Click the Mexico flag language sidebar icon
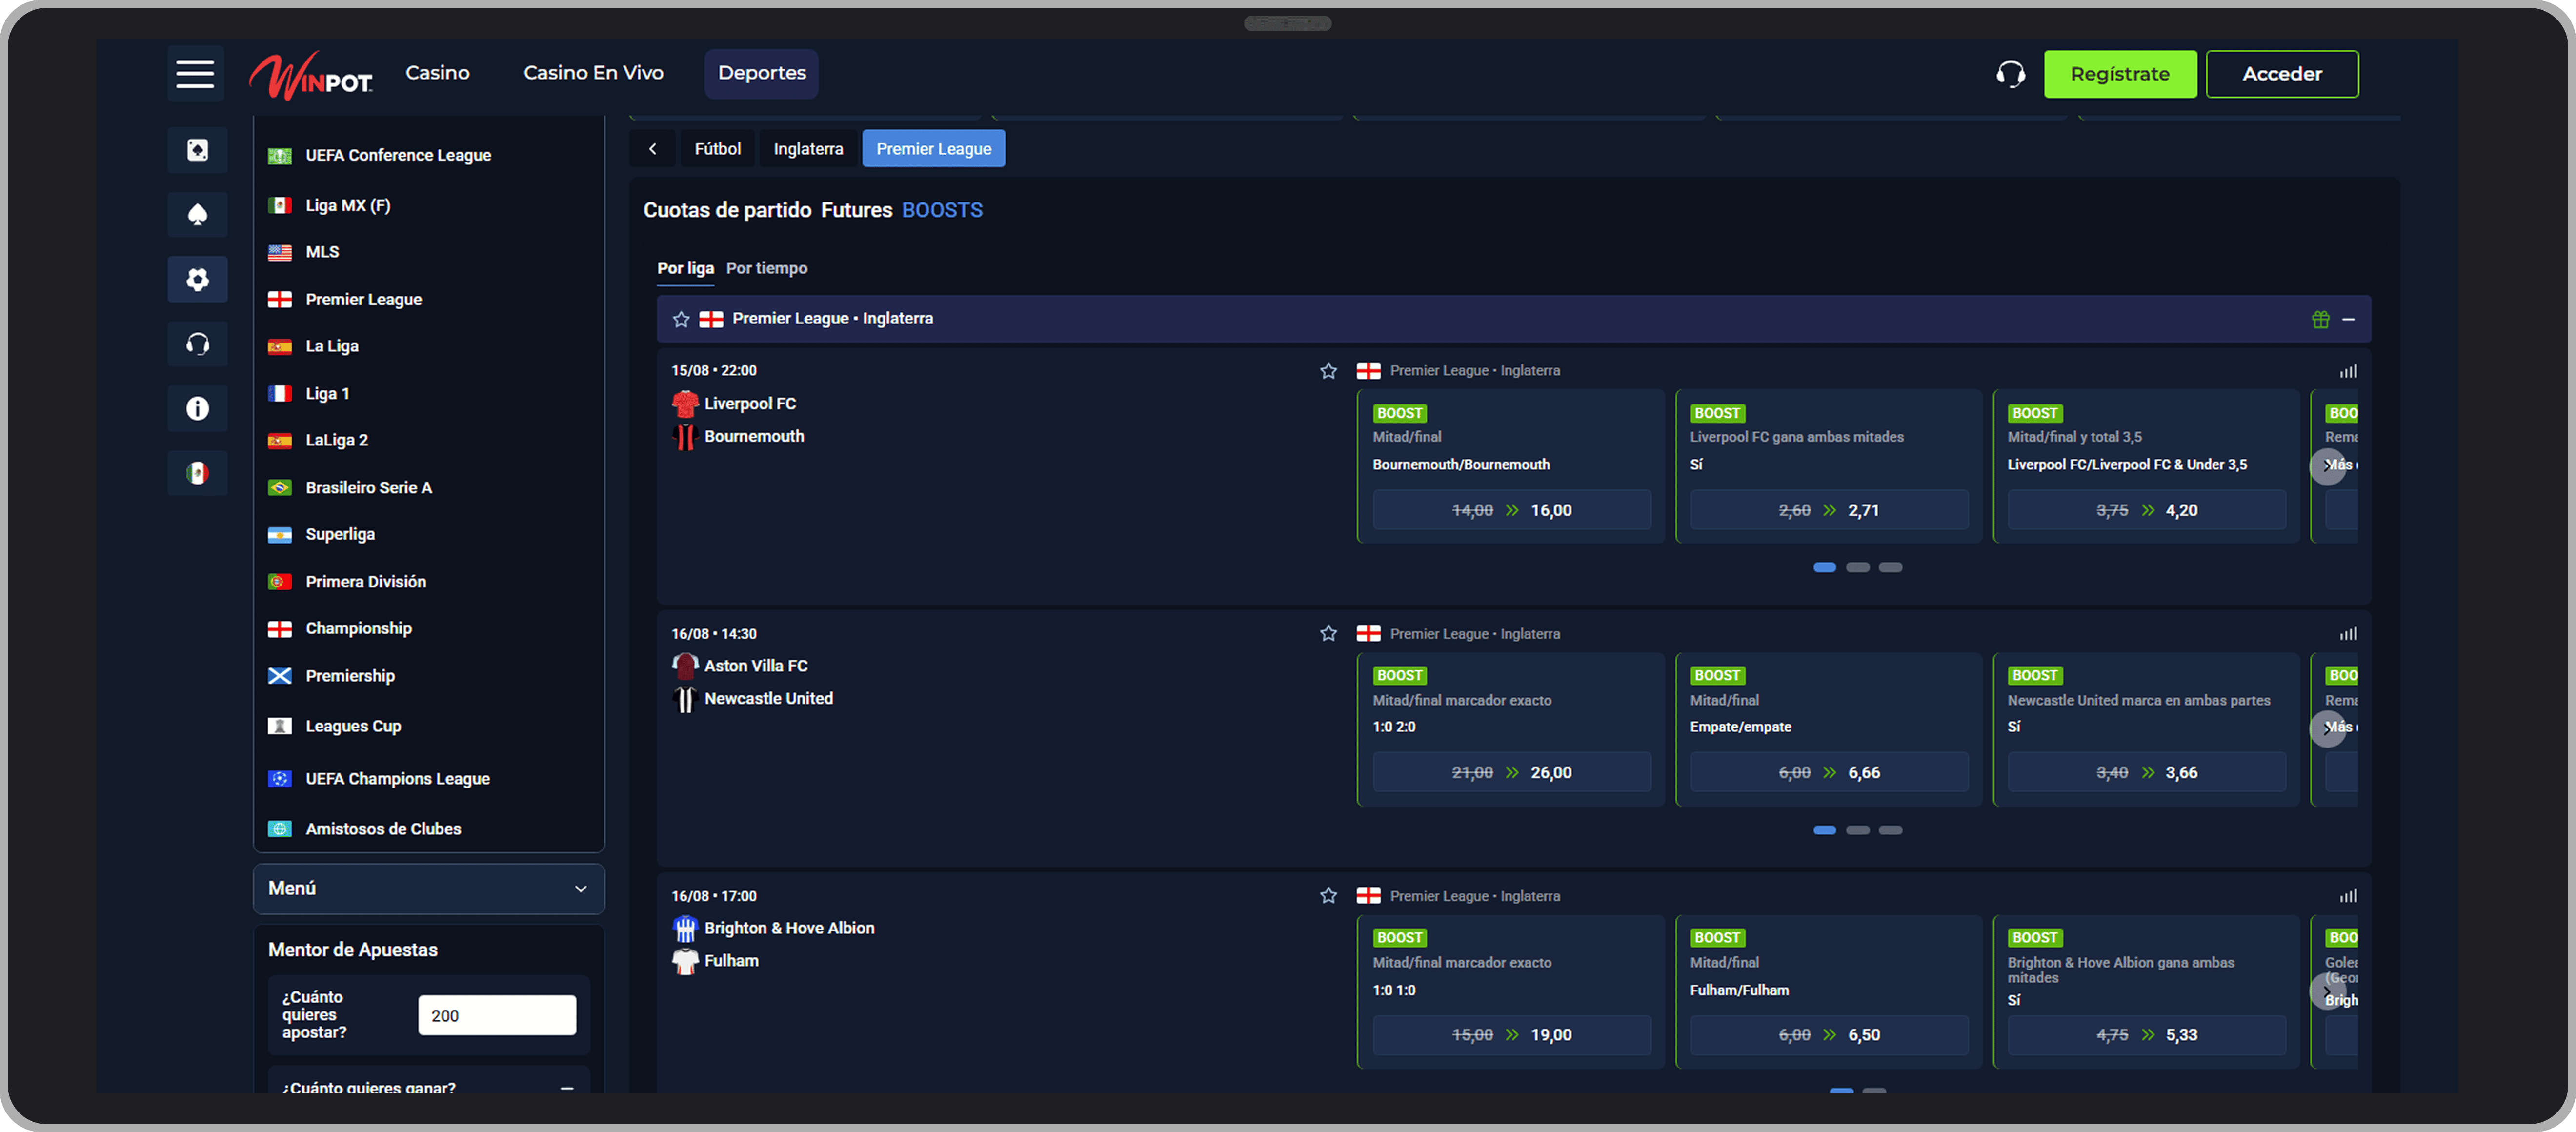The image size is (2576, 1132). tap(197, 473)
